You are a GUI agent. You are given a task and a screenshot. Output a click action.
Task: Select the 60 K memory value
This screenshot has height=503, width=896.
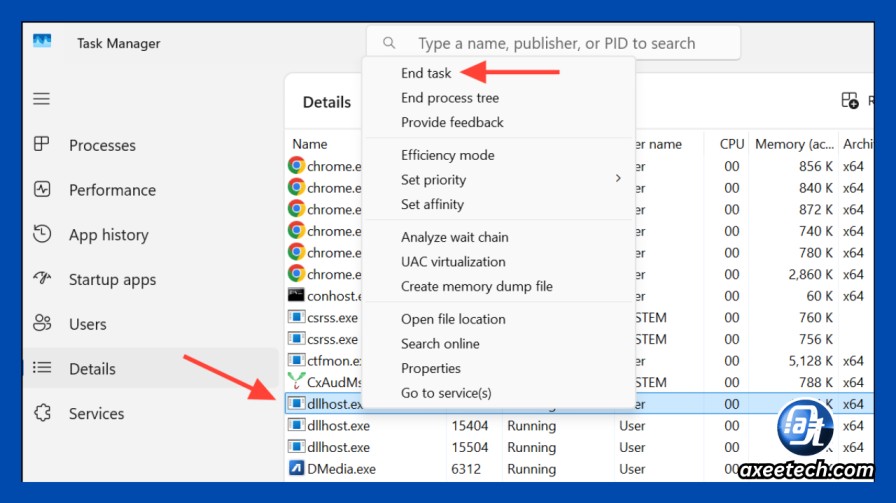(x=819, y=296)
